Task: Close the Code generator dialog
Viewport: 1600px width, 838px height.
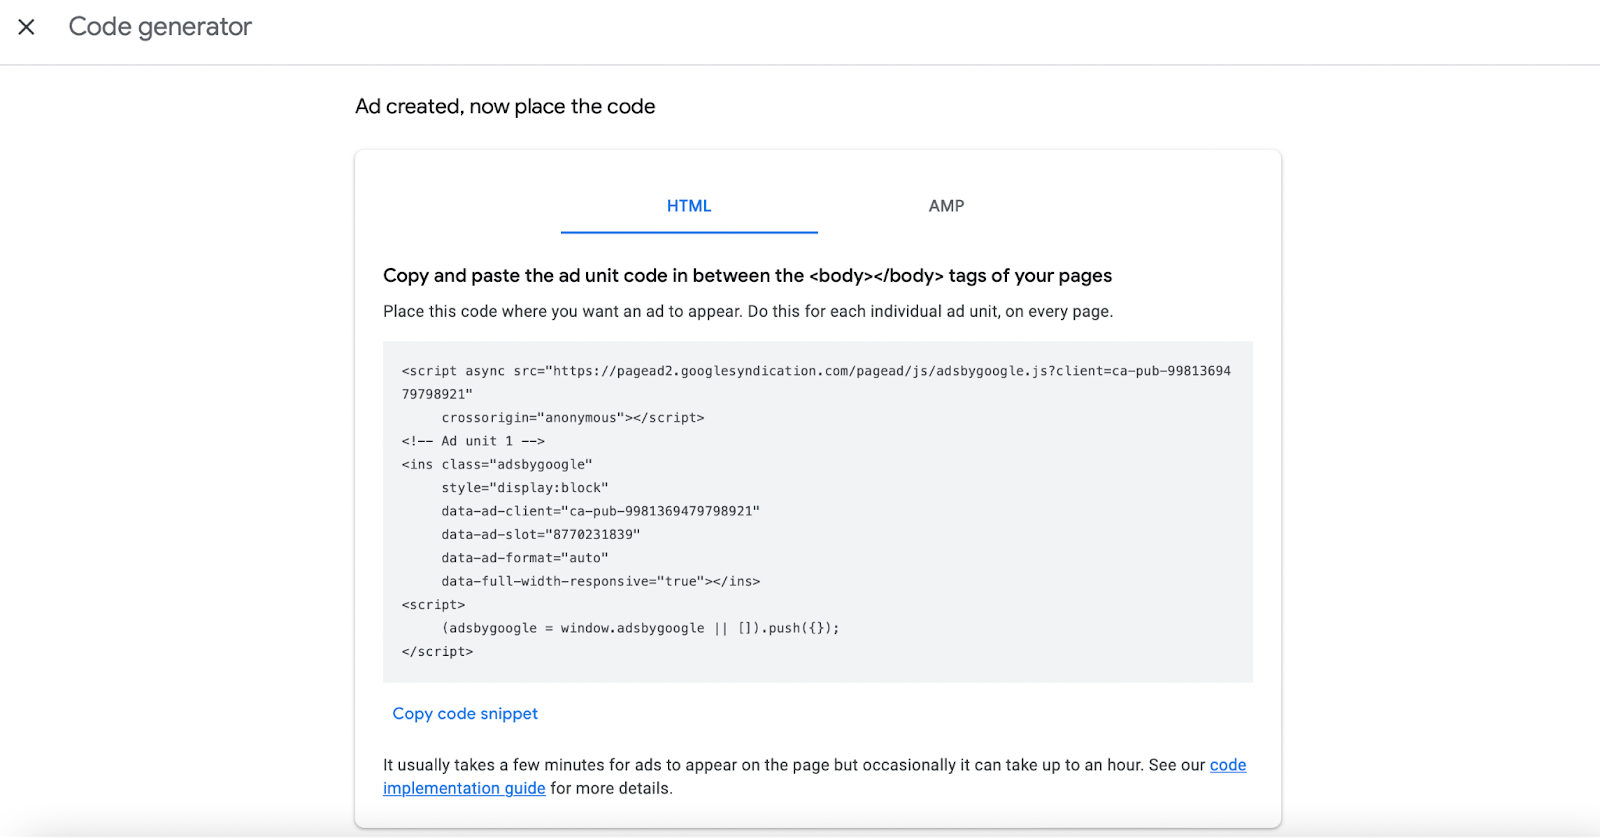Action: point(27,27)
